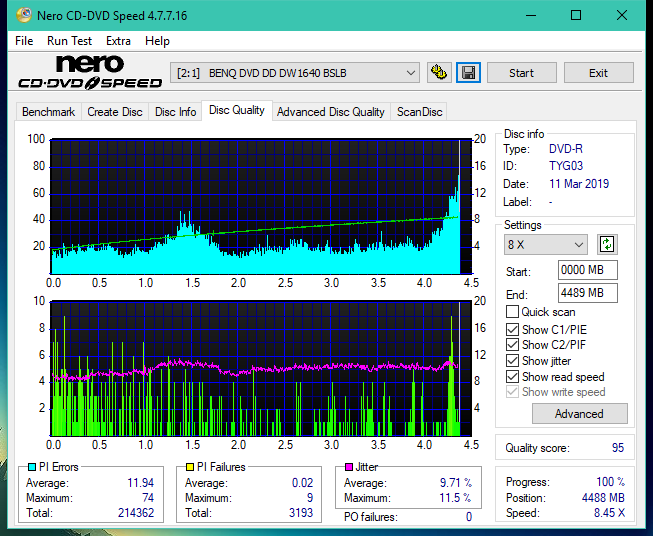Screen dimensions: 653x536
Task: Click the Quality score value 95
Action: (618, 448)
